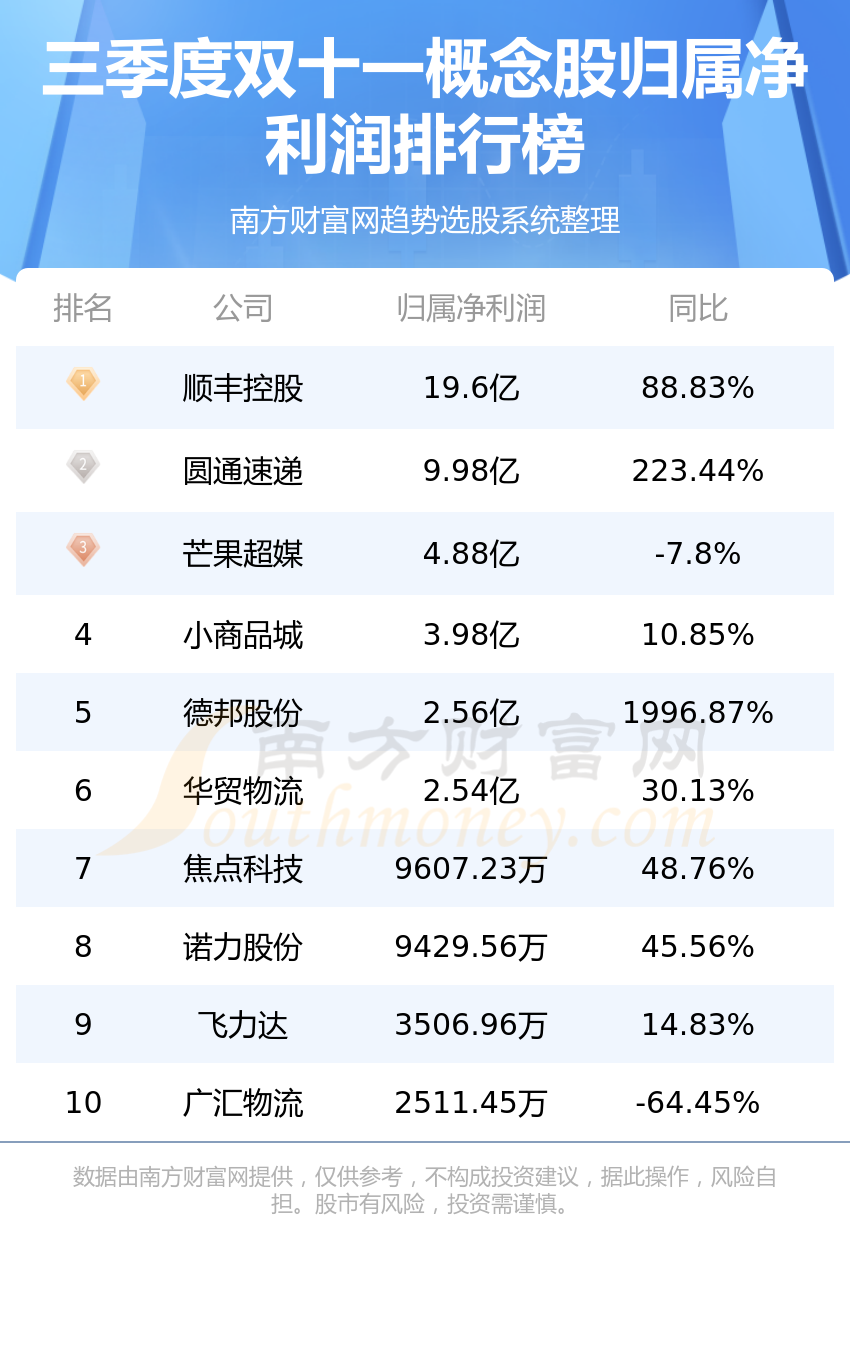Viewport: 850px width, 1350px height.
Task: Click the subtitle 南方财富网趋势选股系统整理
Action: pyautogui.click(x=425, y=220)
